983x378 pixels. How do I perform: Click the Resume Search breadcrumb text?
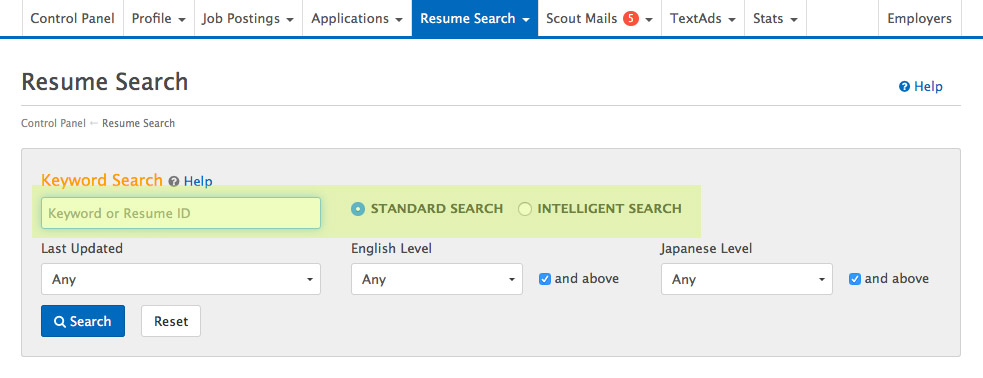pos(139,123)
